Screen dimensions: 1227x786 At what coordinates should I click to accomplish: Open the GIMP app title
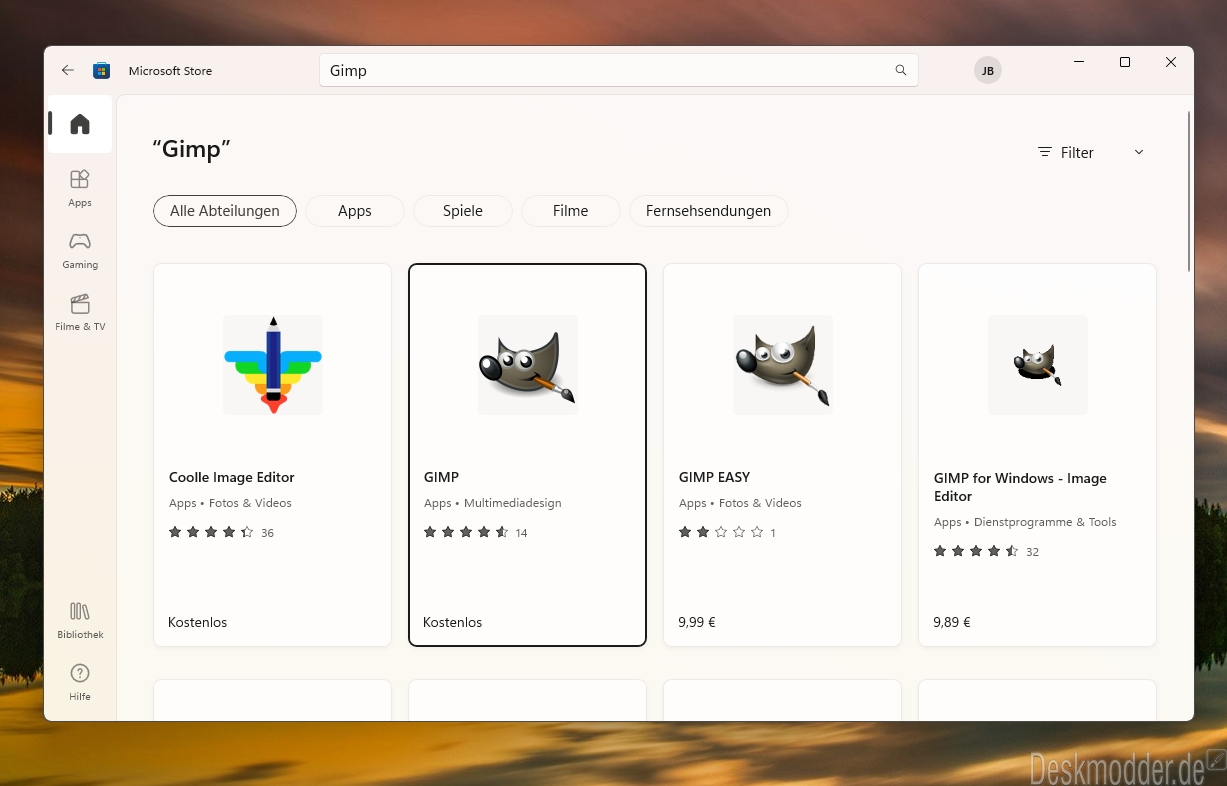[x=442, y=477]
